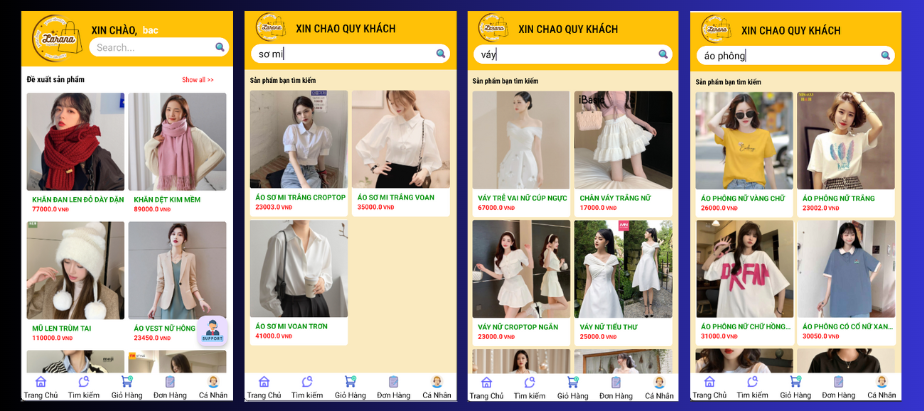Click the search magnifier icon beside 'sơ mi'
Viewport: 924px width, 411px height.
(440, 54)
